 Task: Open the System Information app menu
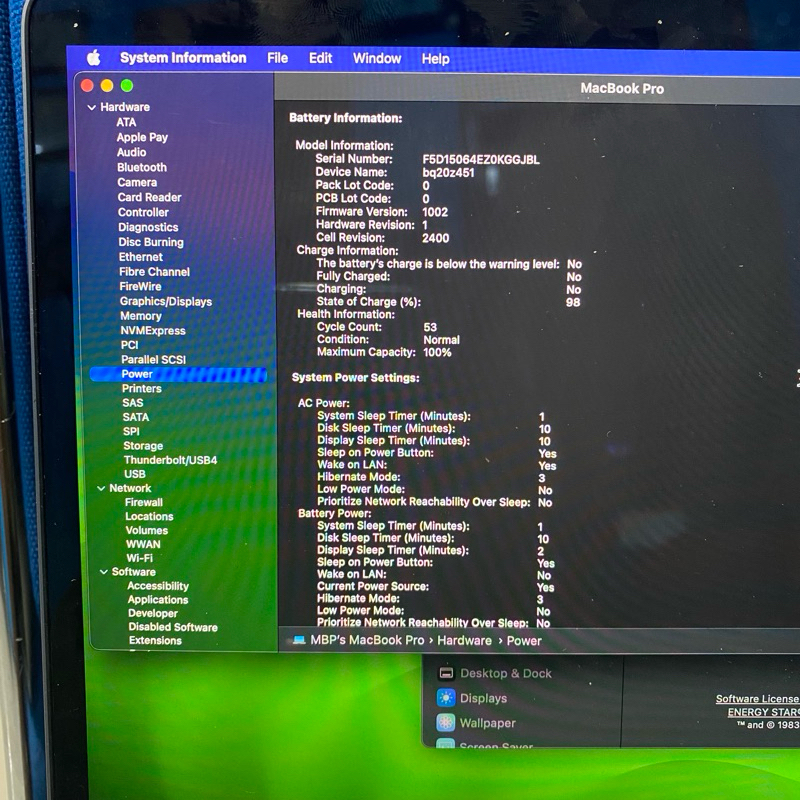click(183, 58)
